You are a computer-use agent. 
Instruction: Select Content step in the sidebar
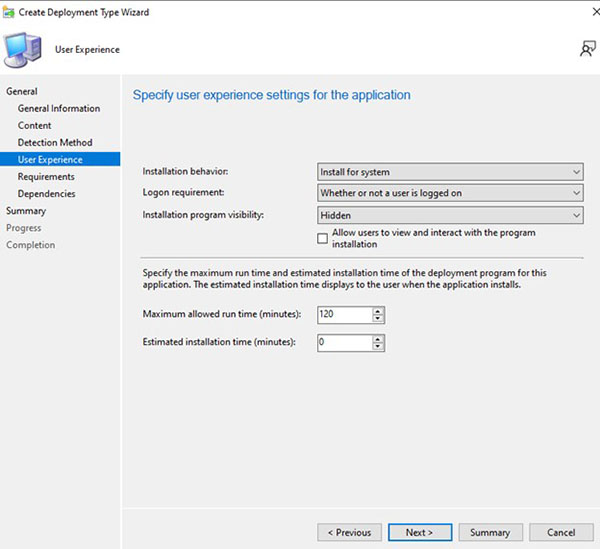coord(35,125)
